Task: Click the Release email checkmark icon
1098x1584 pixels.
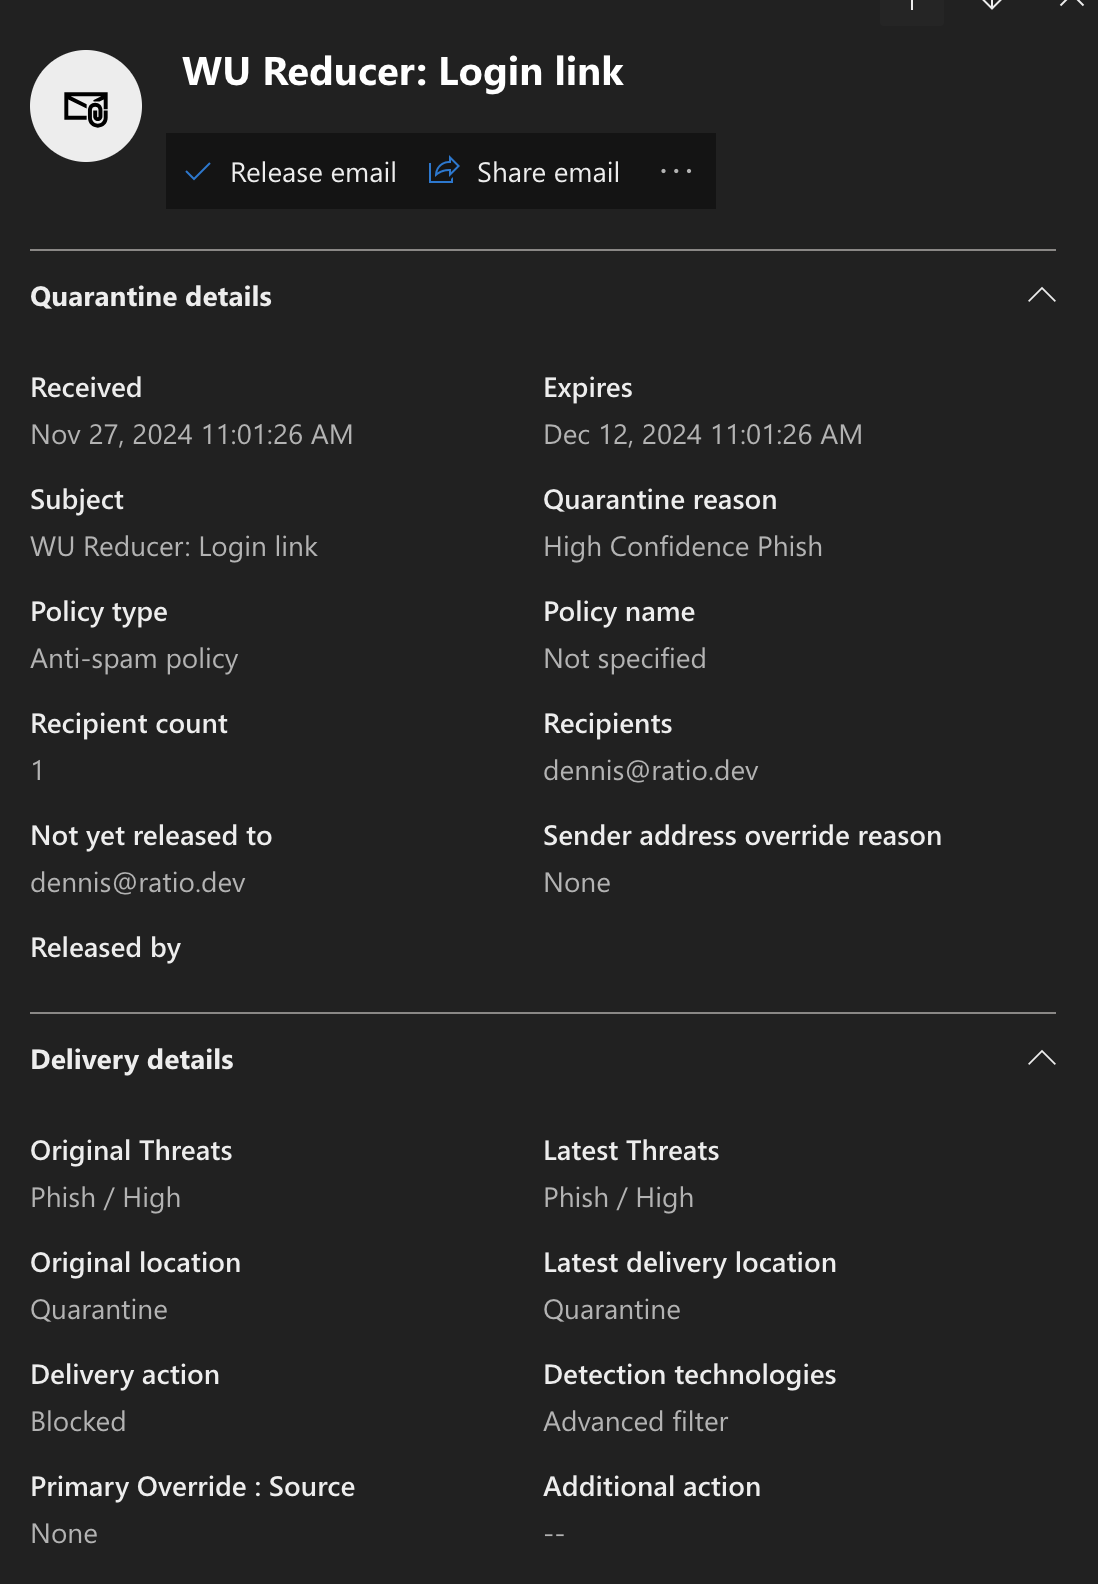Action: pos(198,172)
